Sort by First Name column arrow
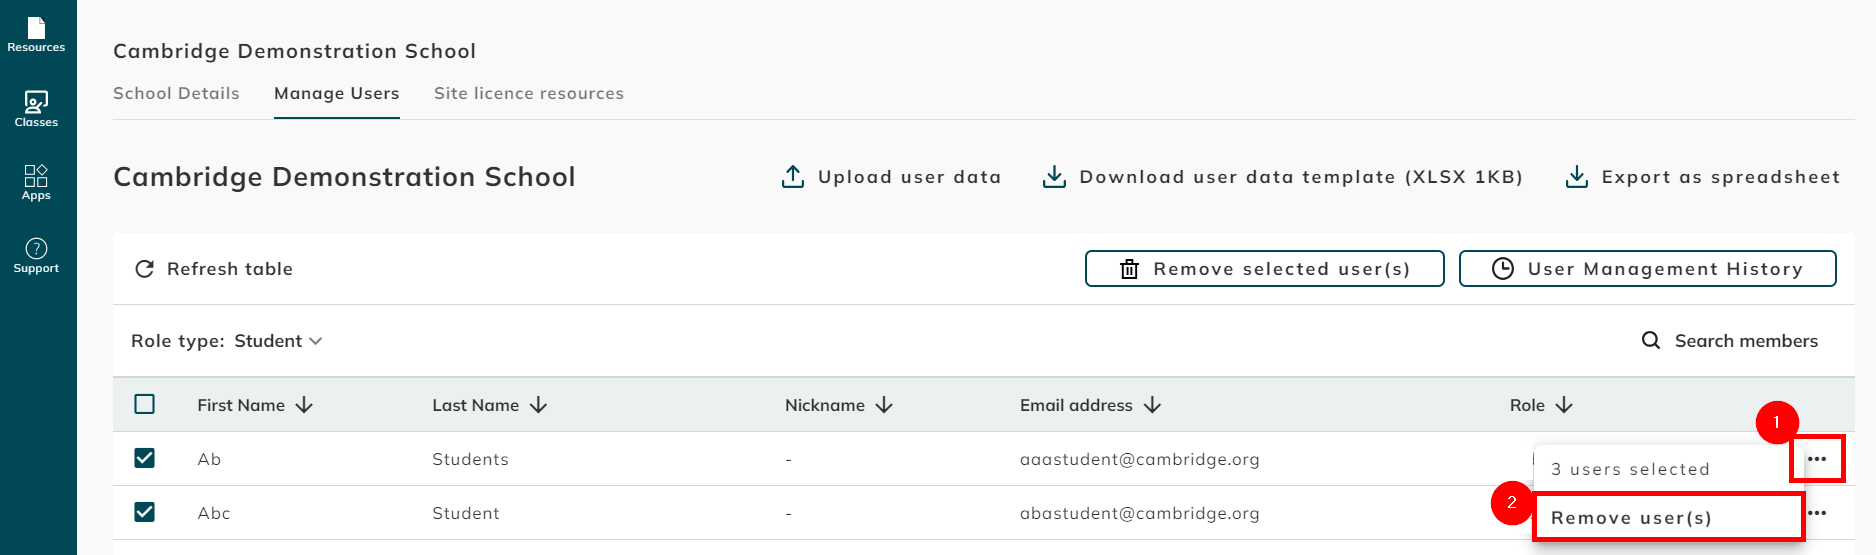 point(305,405)
